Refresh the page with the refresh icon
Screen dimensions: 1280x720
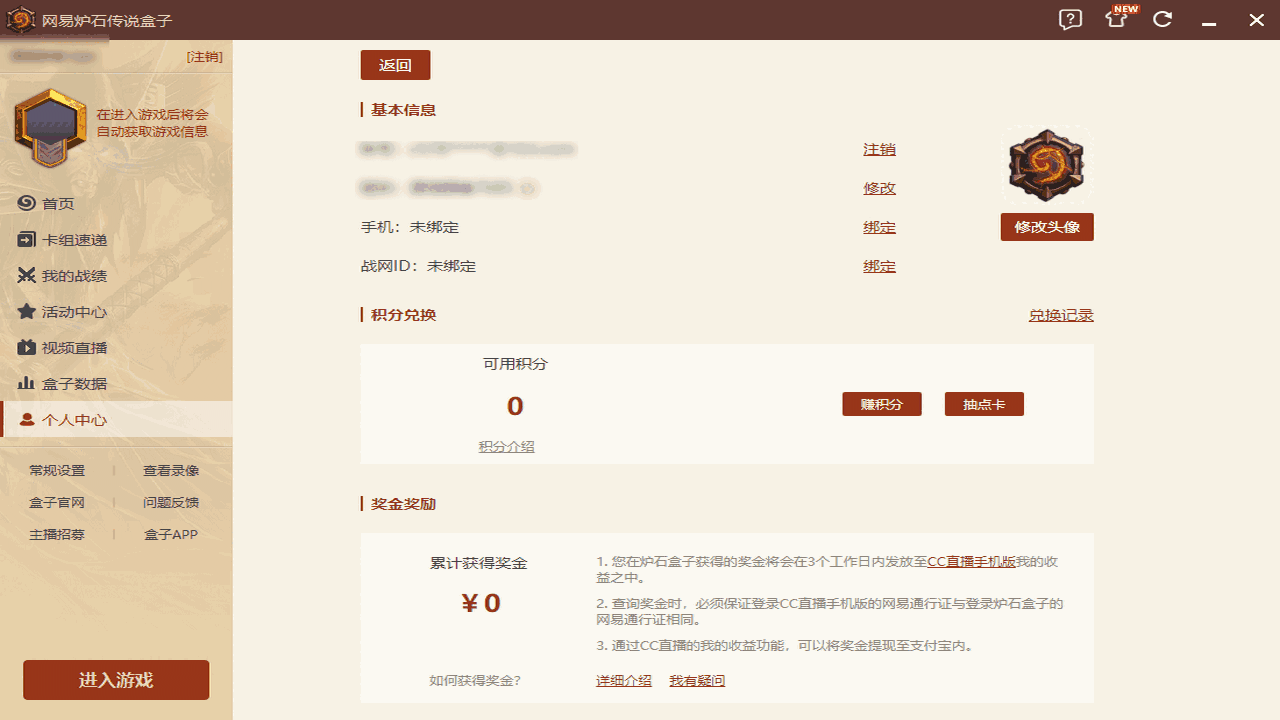click(1162, 19)
